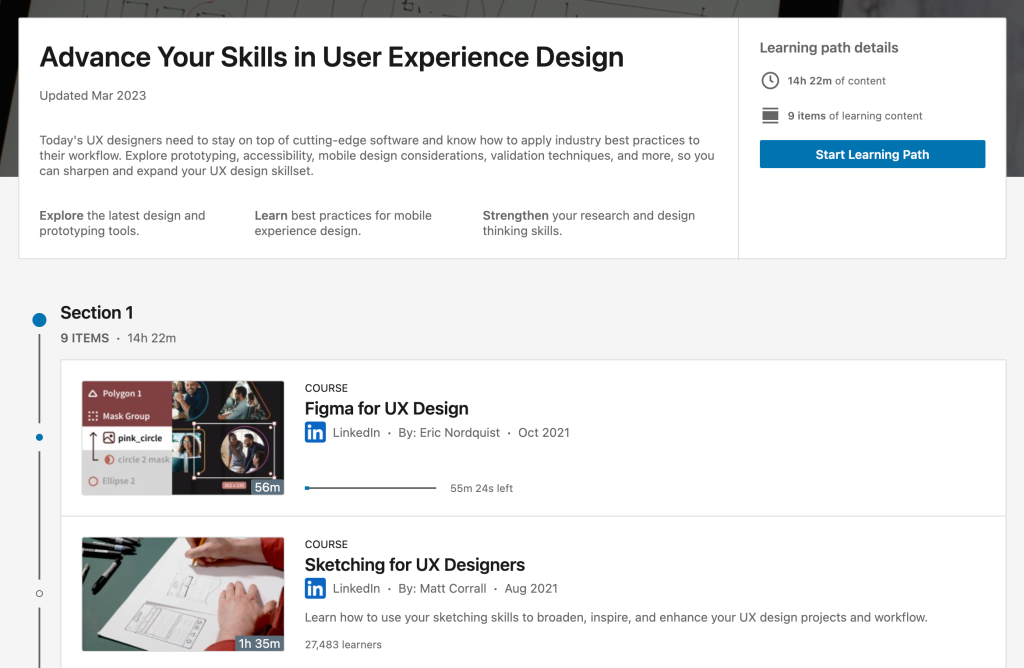Click the LinkedIn logo under Sketching for UX Designers
This screenshot has height=668, width=1024.
(x=315, y=589)
